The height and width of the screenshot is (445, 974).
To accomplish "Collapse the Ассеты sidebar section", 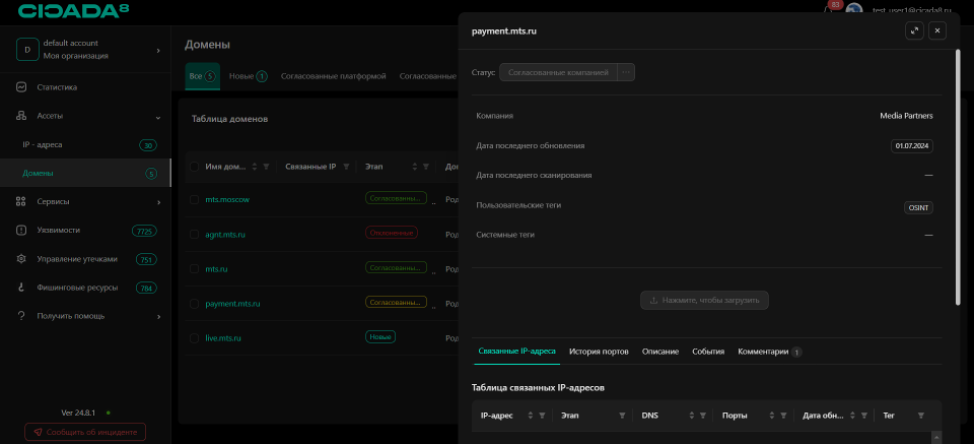I will coord(158,116).
